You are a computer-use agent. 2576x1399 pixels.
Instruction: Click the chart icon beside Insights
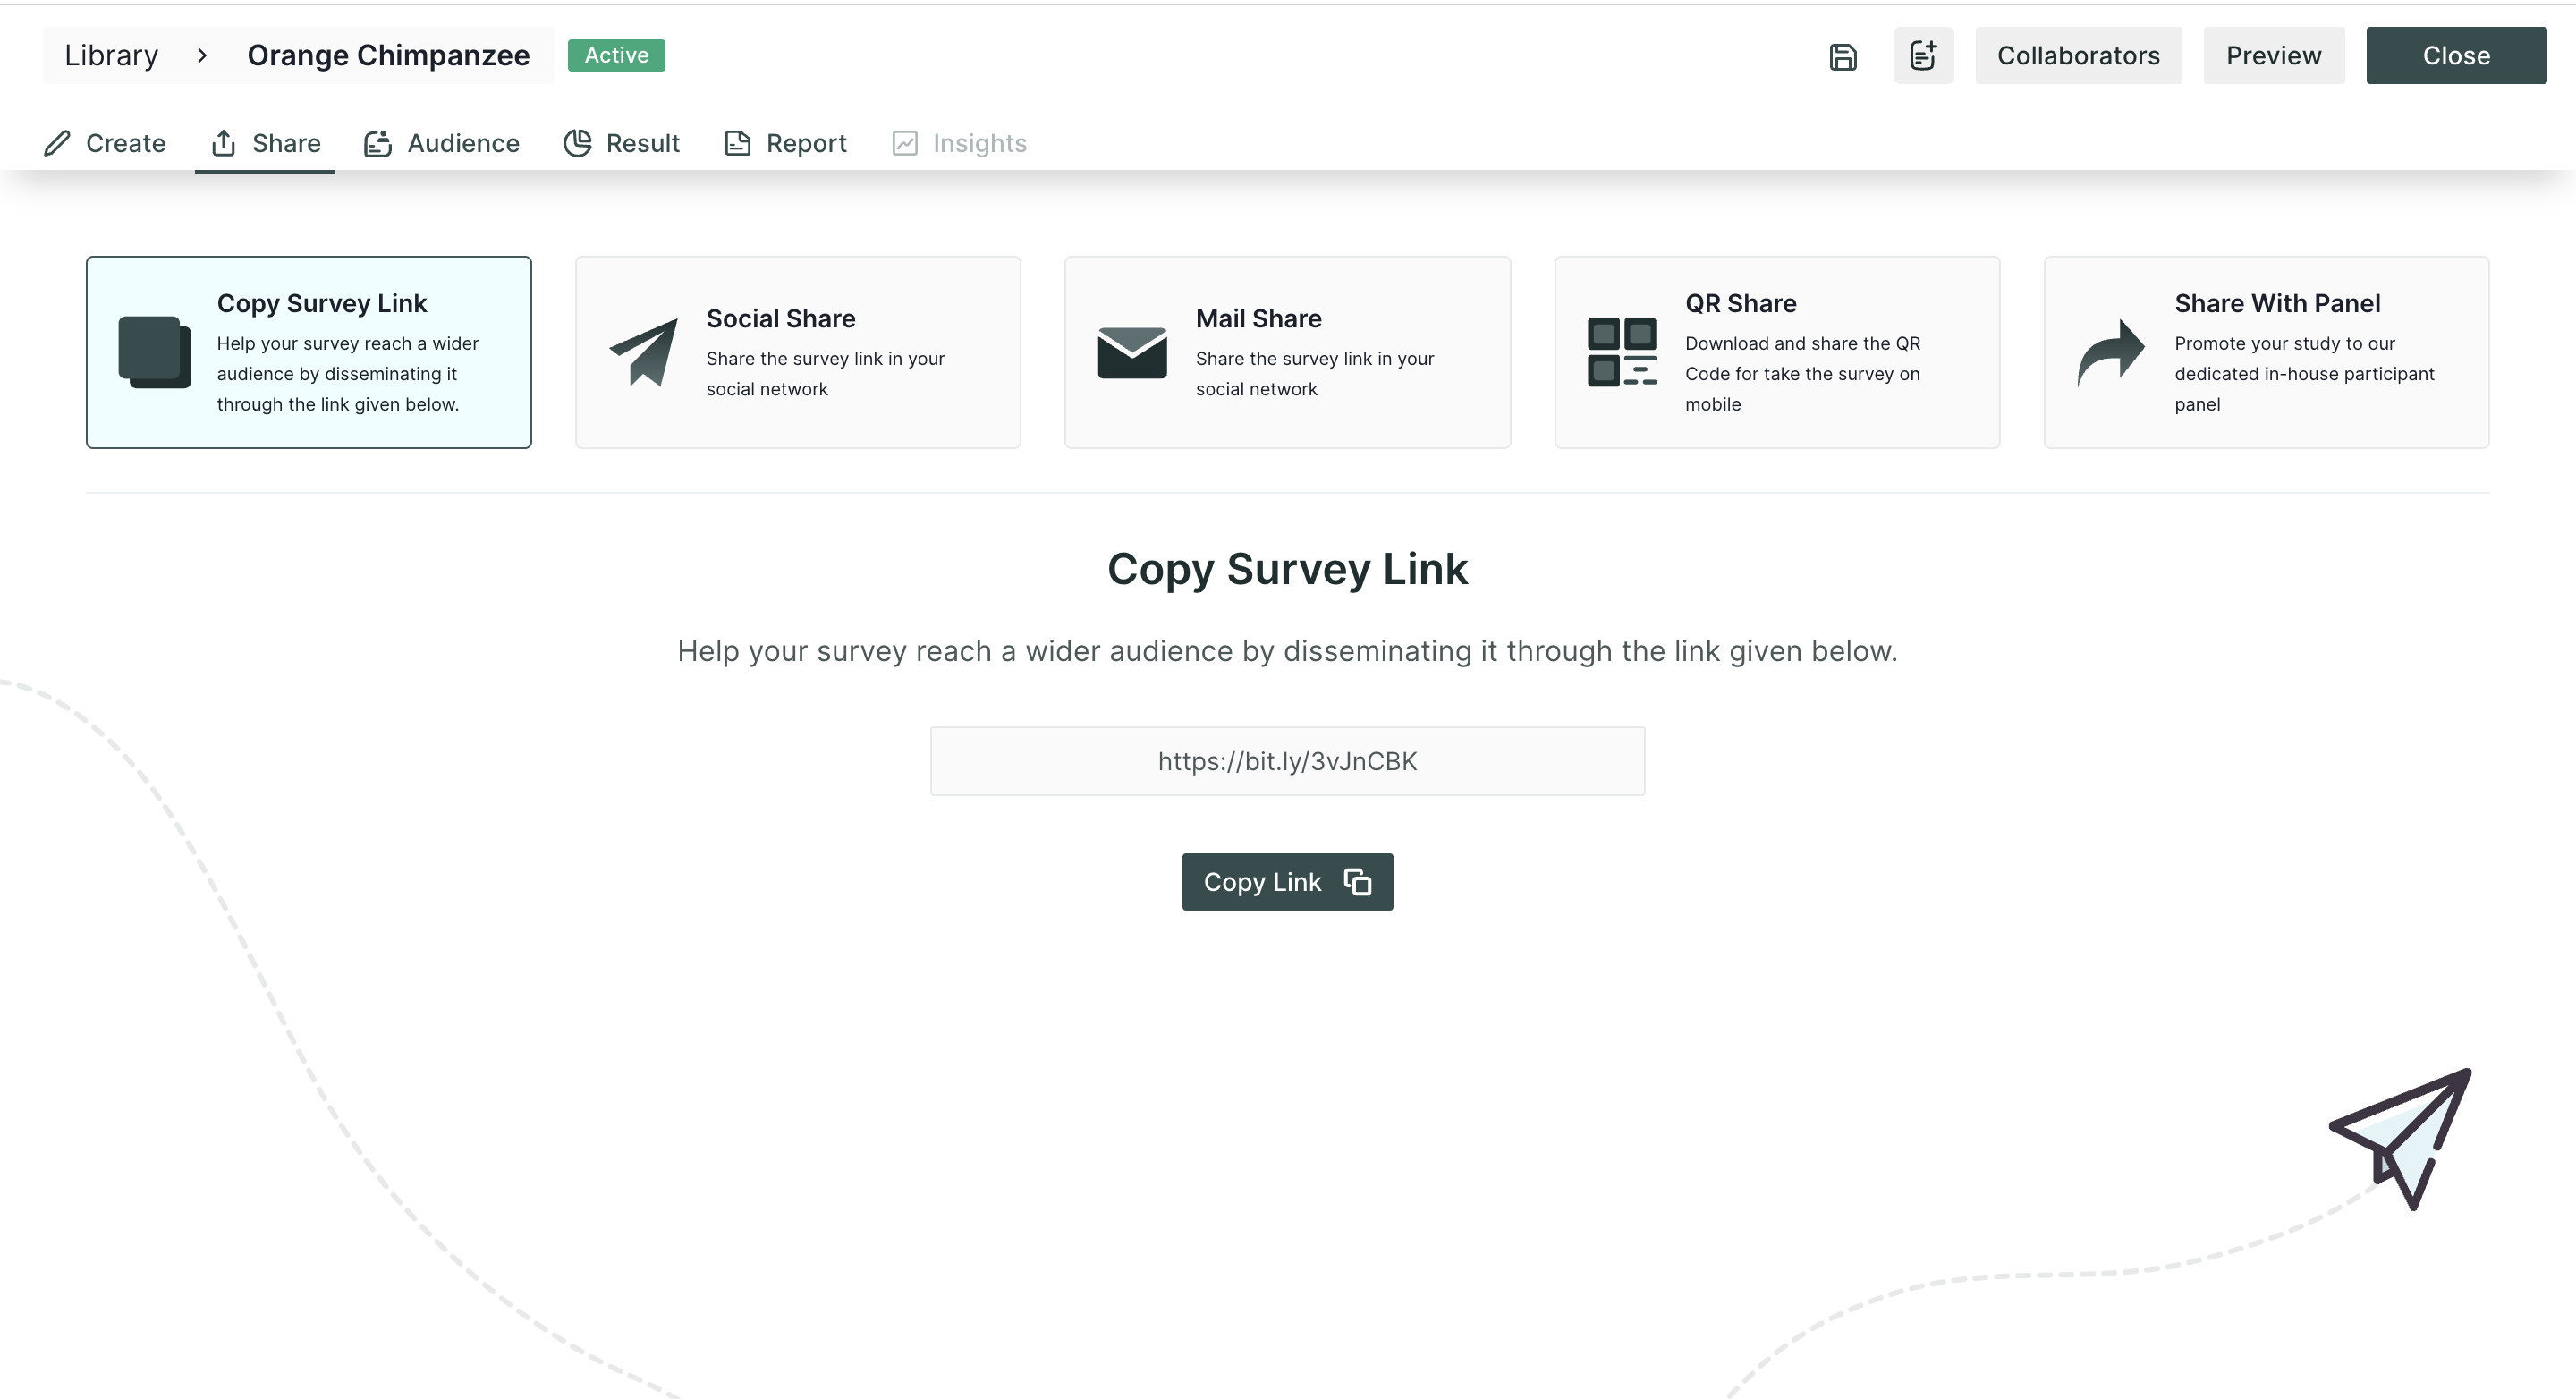coord(904,143)
